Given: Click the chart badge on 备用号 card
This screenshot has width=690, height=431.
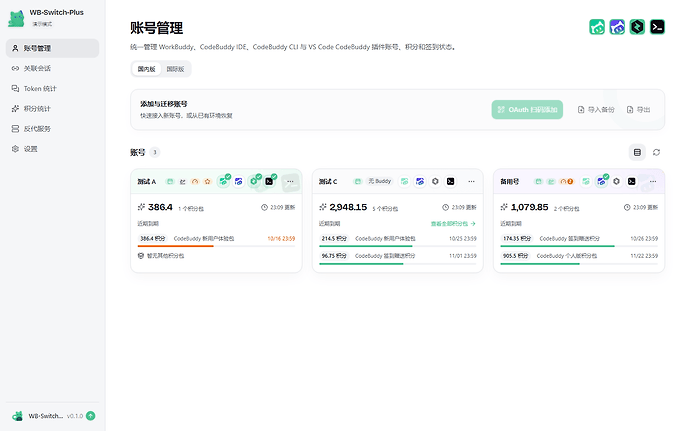Looking at the screenshot, I should click(x=551, y=181).
